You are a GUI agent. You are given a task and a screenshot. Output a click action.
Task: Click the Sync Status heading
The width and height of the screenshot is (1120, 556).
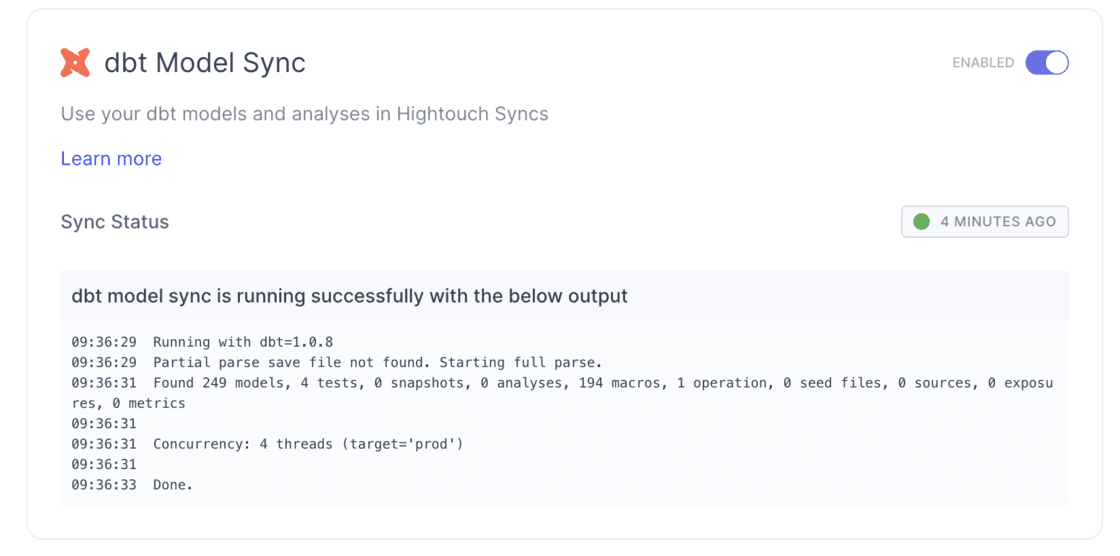click(x=115, y=222)
